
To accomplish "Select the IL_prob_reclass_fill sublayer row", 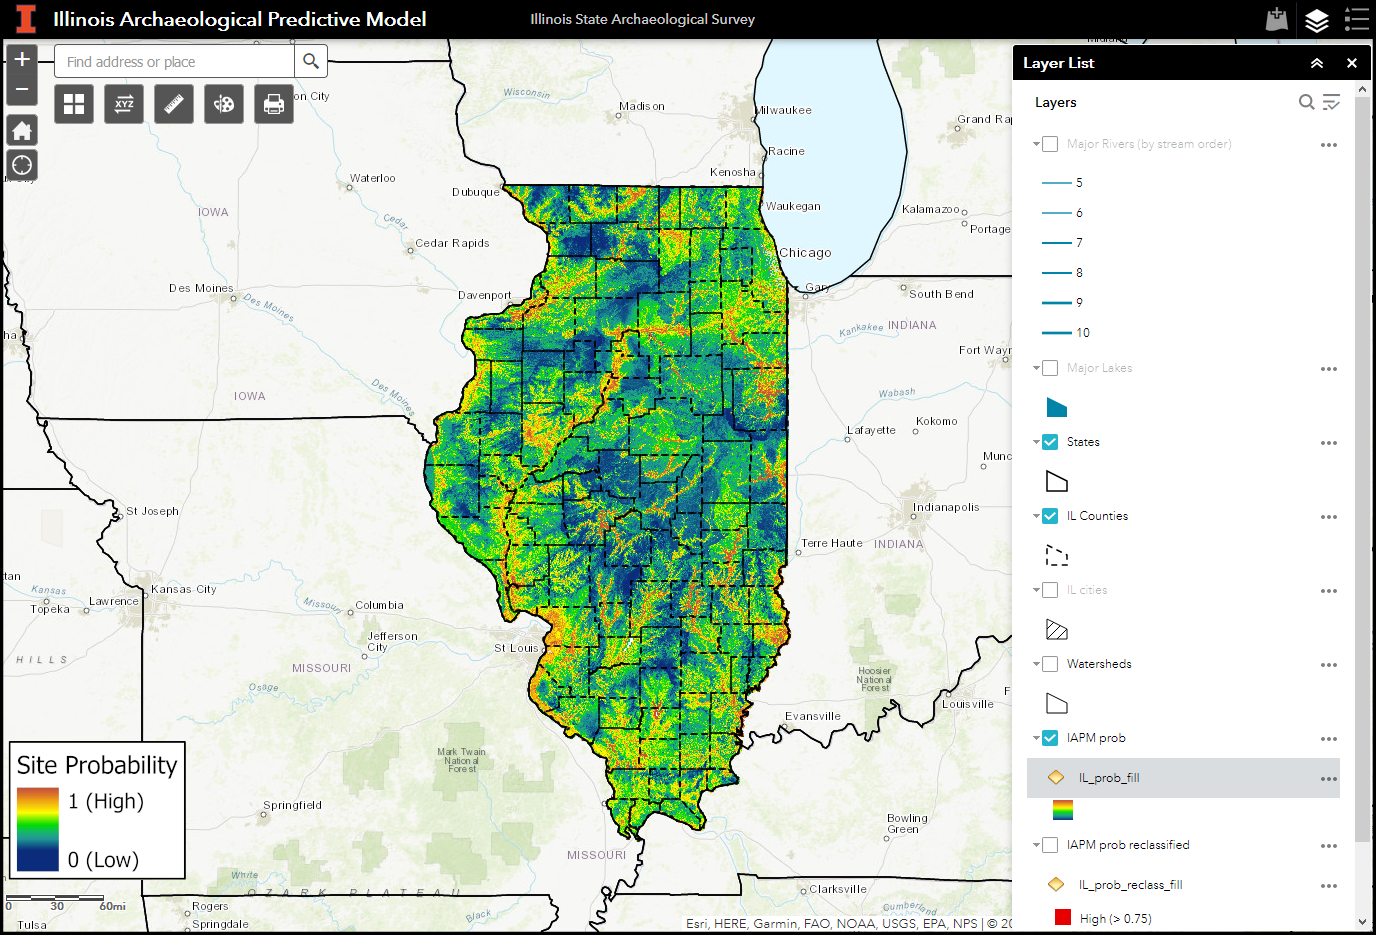I will [x=1183, y=885].
